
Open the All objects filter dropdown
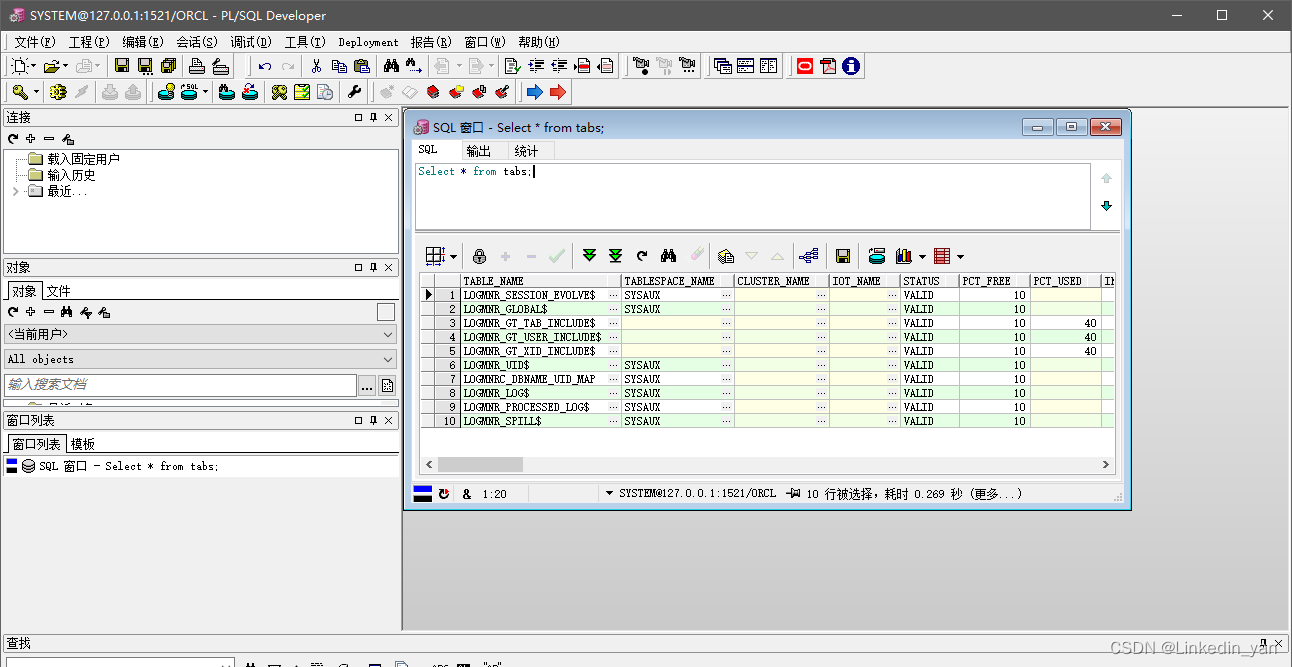200,359
